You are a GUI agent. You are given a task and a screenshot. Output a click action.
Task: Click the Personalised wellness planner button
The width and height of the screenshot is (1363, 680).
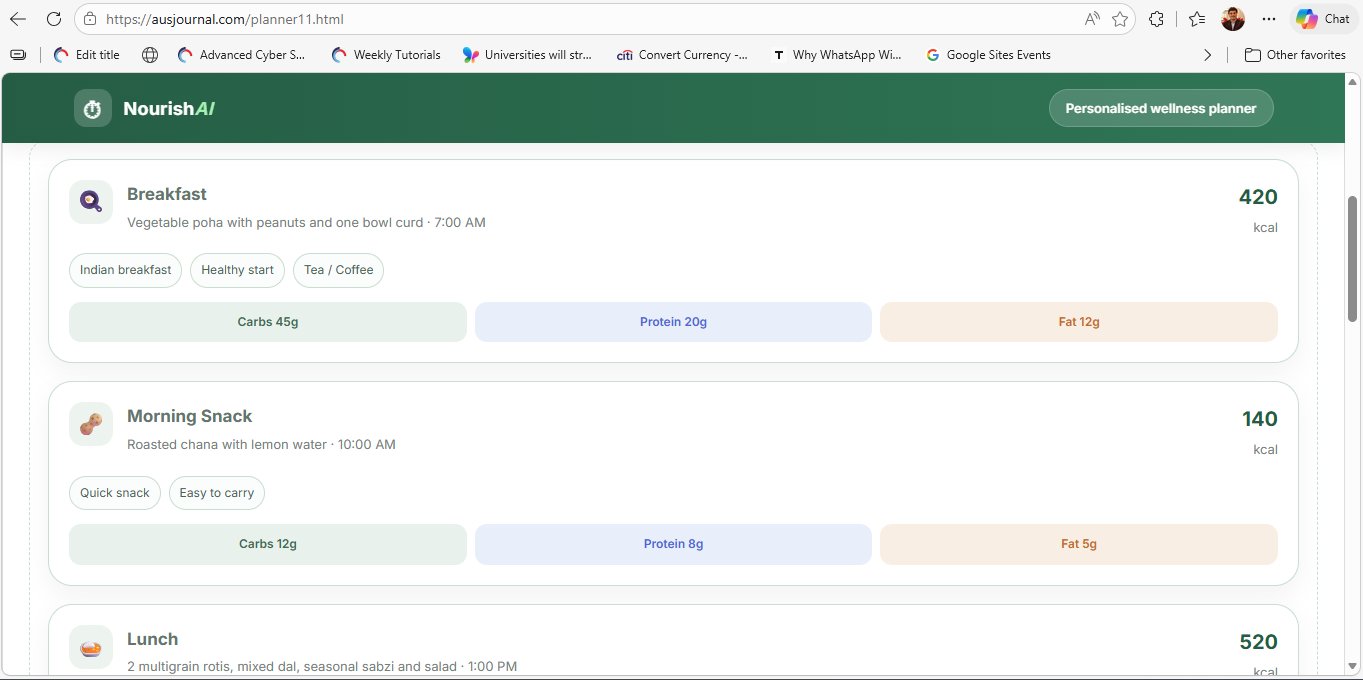tap(1160, 108)
